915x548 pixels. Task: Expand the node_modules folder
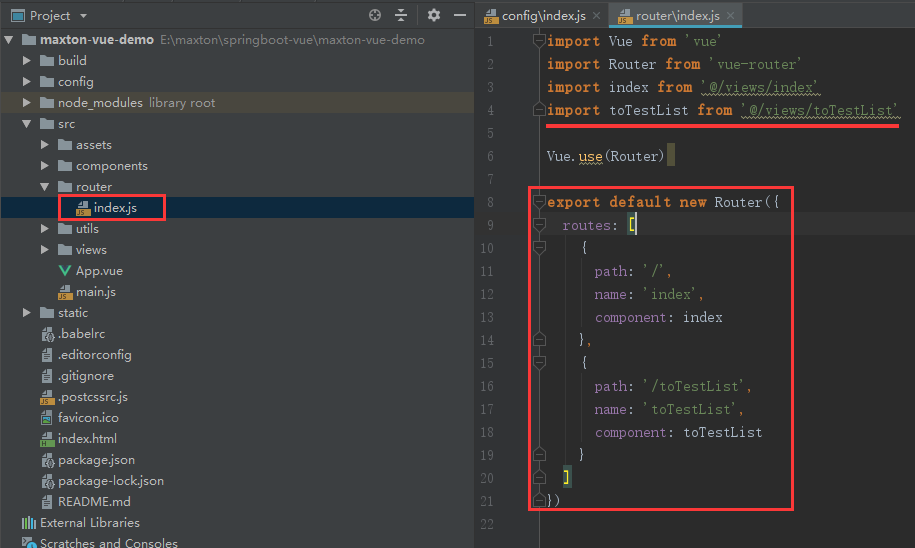pyautogui.click(x=27, y=103)
